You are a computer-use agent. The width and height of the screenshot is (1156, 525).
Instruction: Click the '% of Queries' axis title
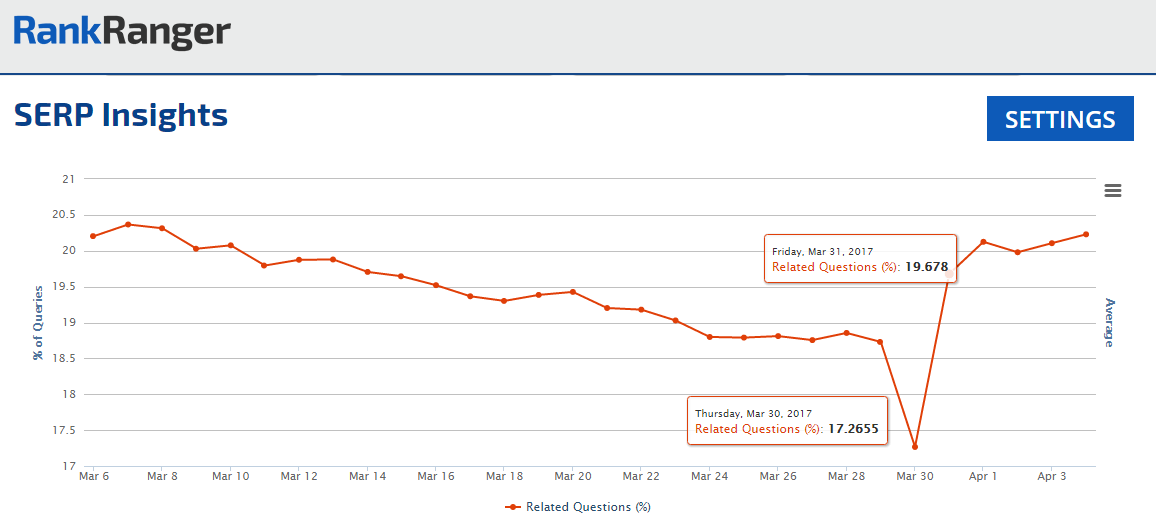click(x=38, y=322)
